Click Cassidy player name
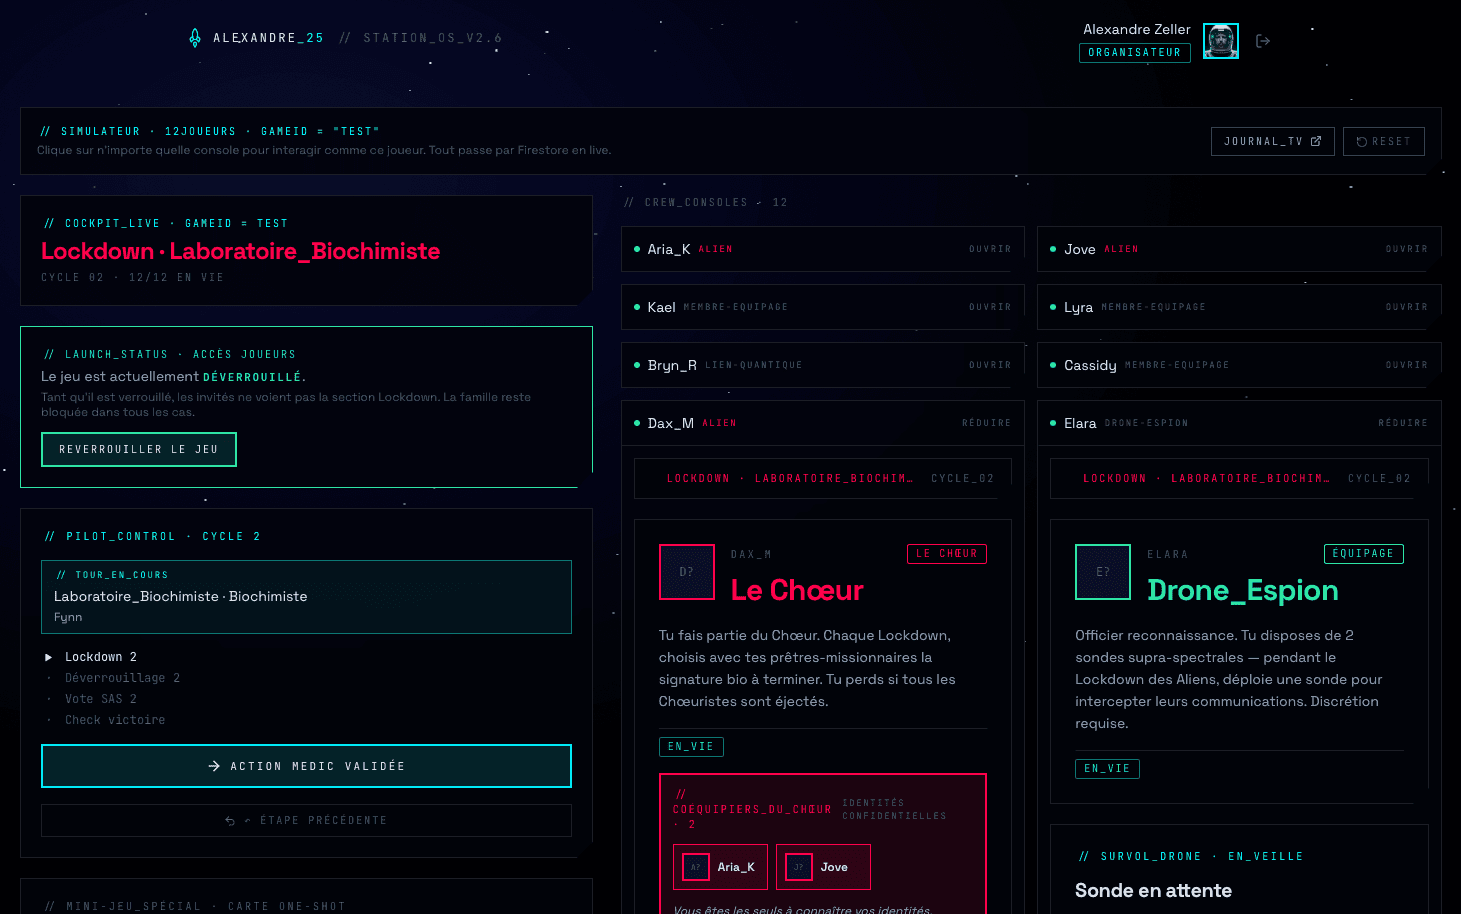This screenshot has width=1461, height=914. click(x=1090, y=365)
